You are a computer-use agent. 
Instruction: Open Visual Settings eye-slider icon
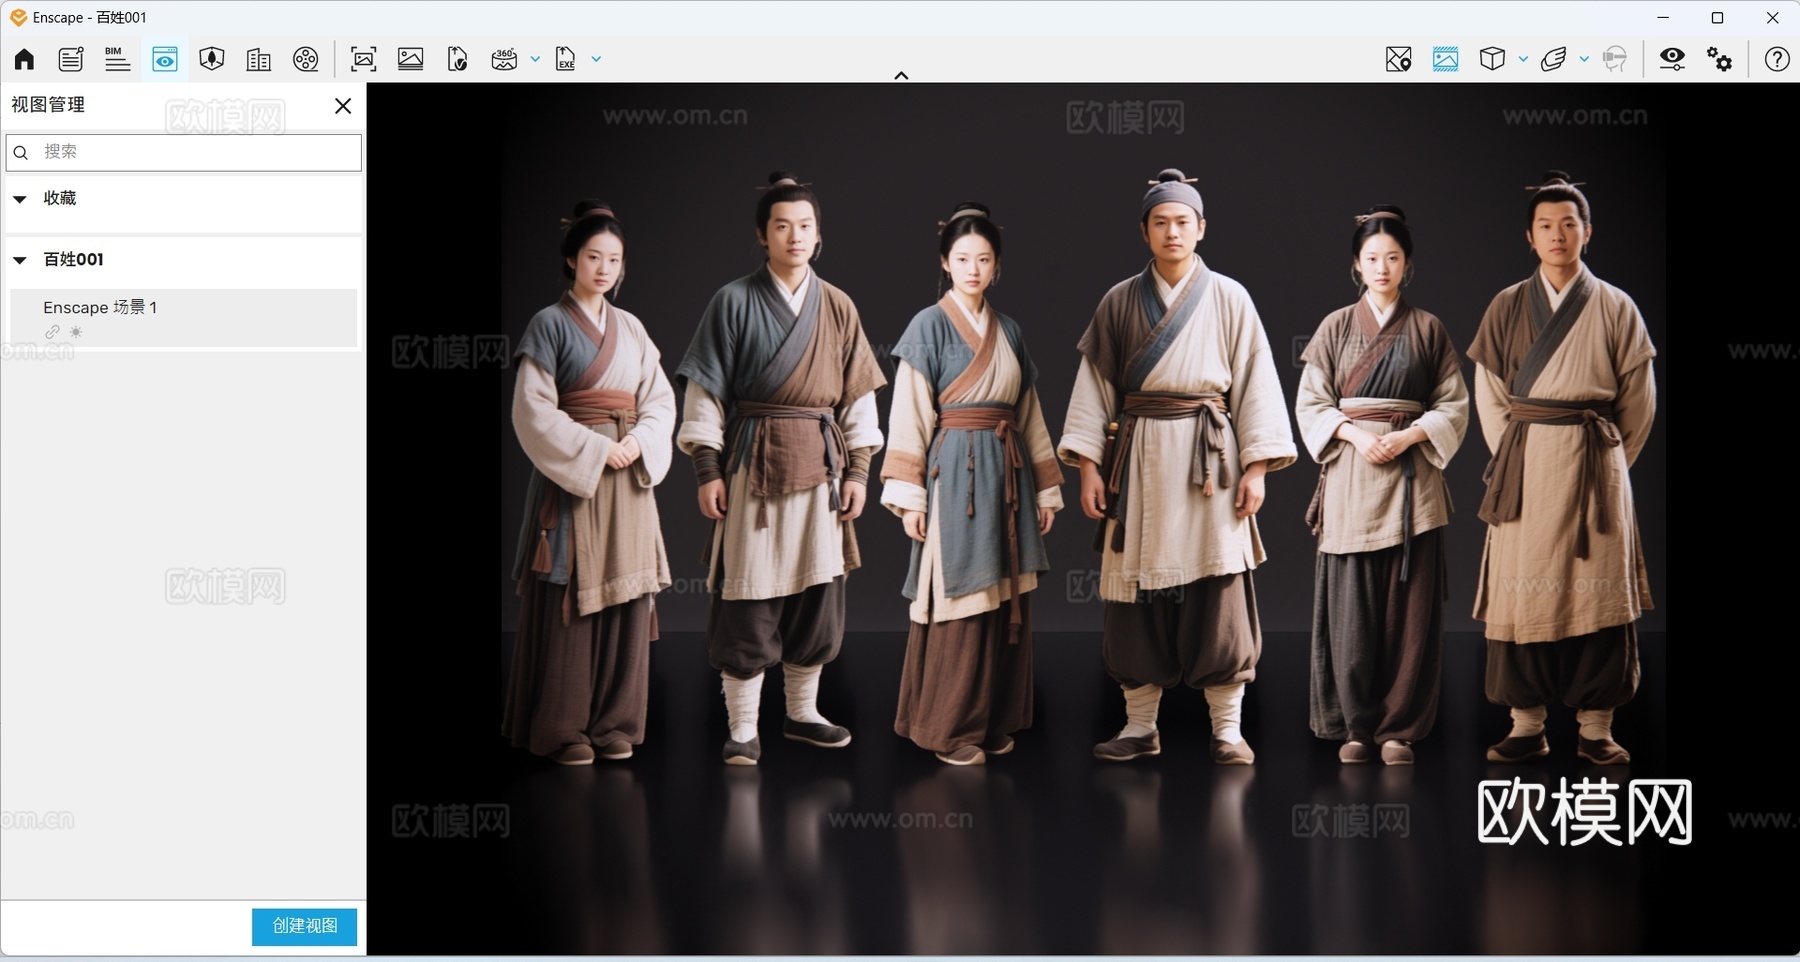(x=1672, y=59)
